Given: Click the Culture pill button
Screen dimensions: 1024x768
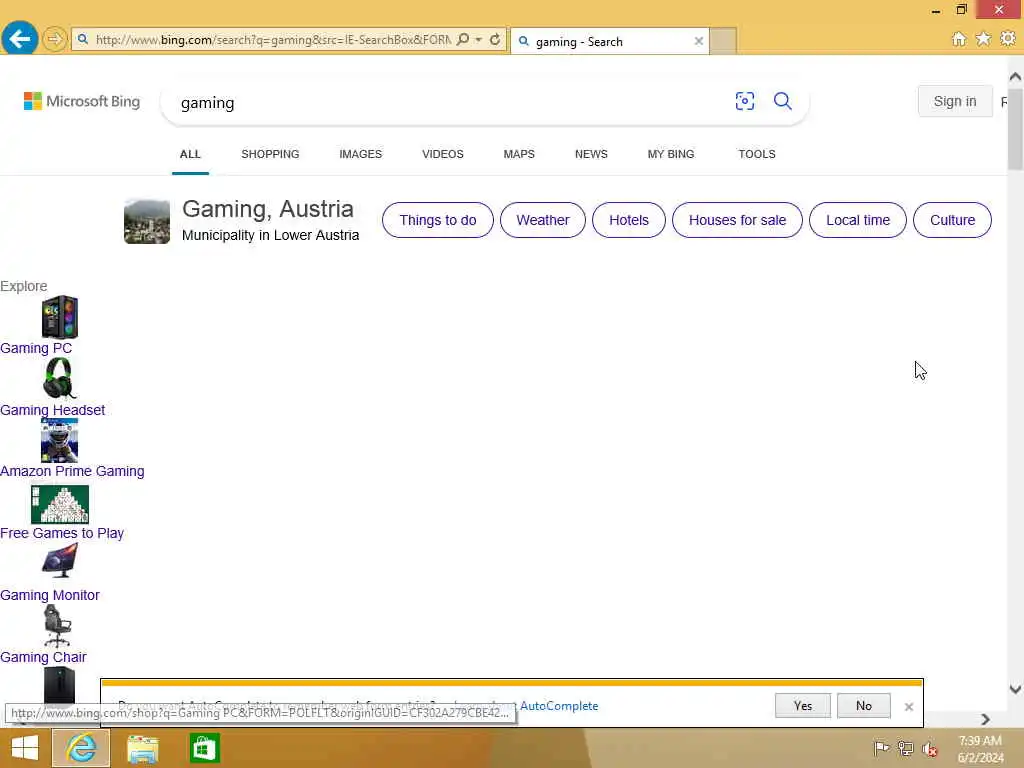Looking at the screenshot, I should pyautogui.click(x=952, y=220).
